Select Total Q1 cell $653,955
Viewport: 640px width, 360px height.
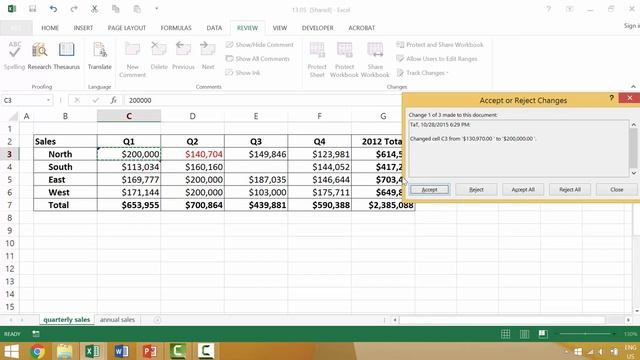[129, 205]
